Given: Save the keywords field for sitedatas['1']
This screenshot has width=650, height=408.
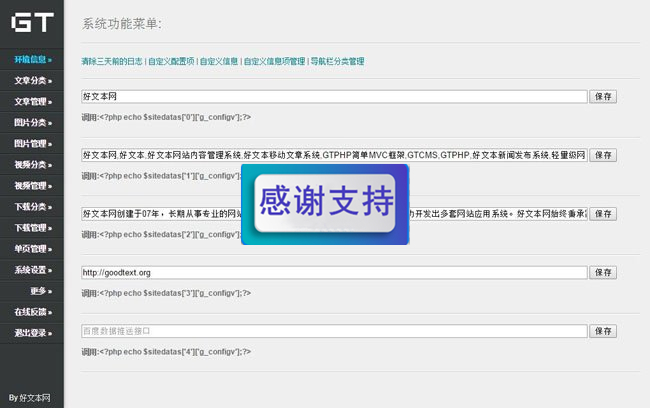Looking at the screenshot, I should 603,155.
